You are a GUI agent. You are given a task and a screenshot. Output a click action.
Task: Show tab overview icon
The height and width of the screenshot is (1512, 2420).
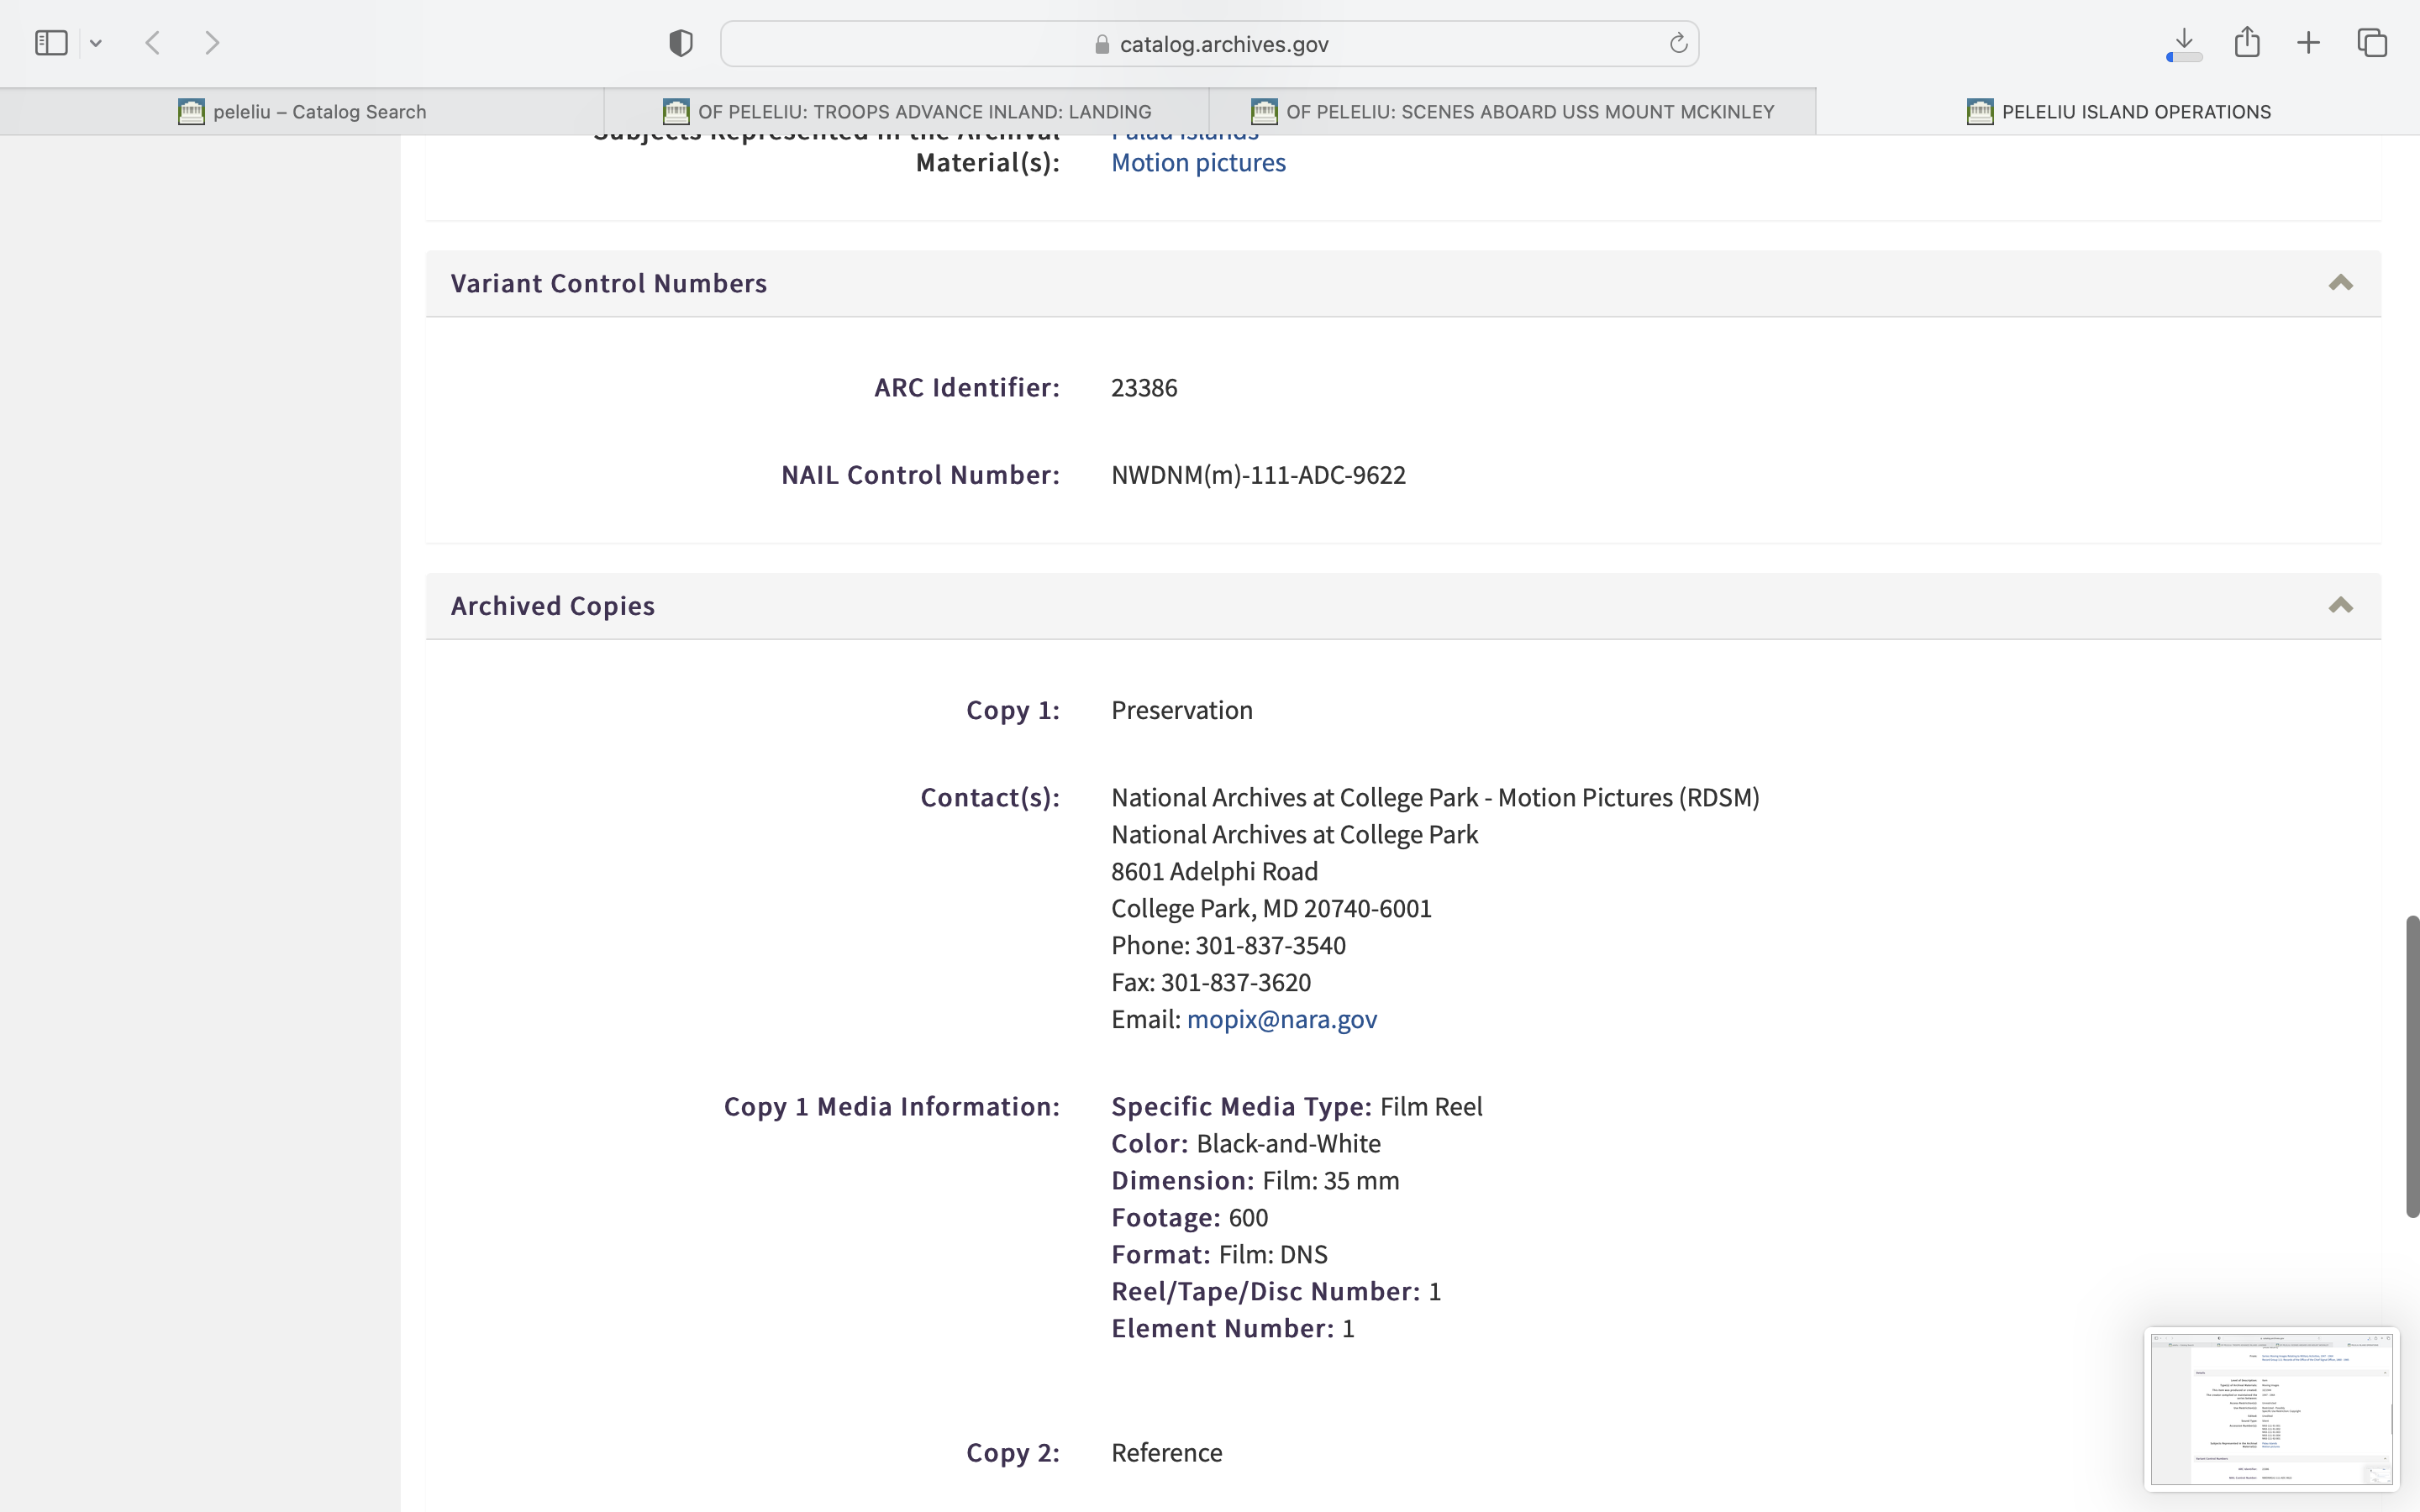[2372, 43]
